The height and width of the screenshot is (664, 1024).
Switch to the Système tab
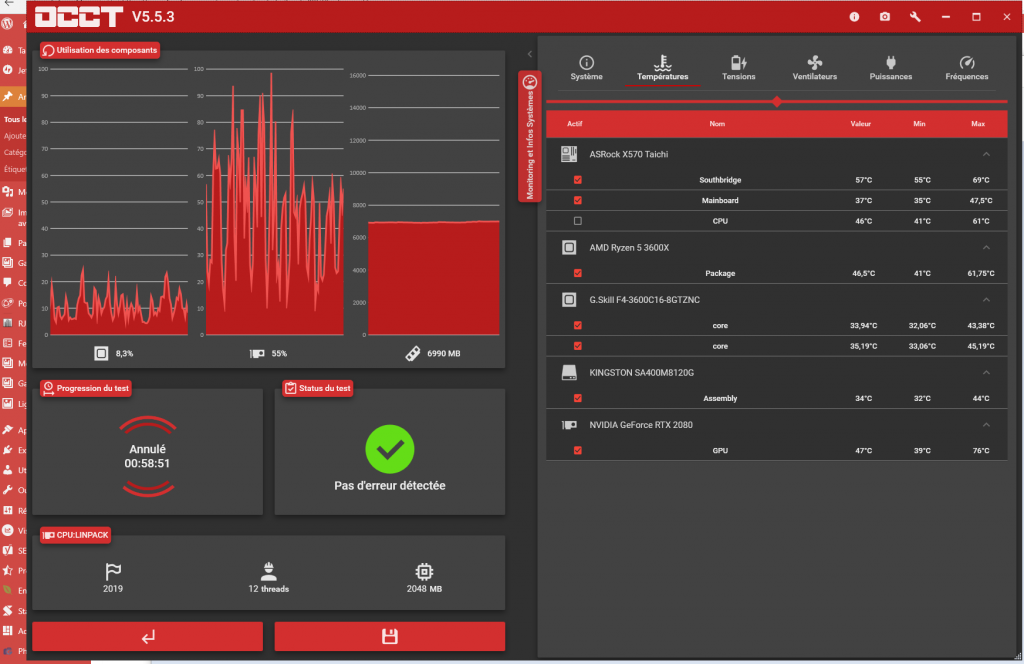pos(586,68)
